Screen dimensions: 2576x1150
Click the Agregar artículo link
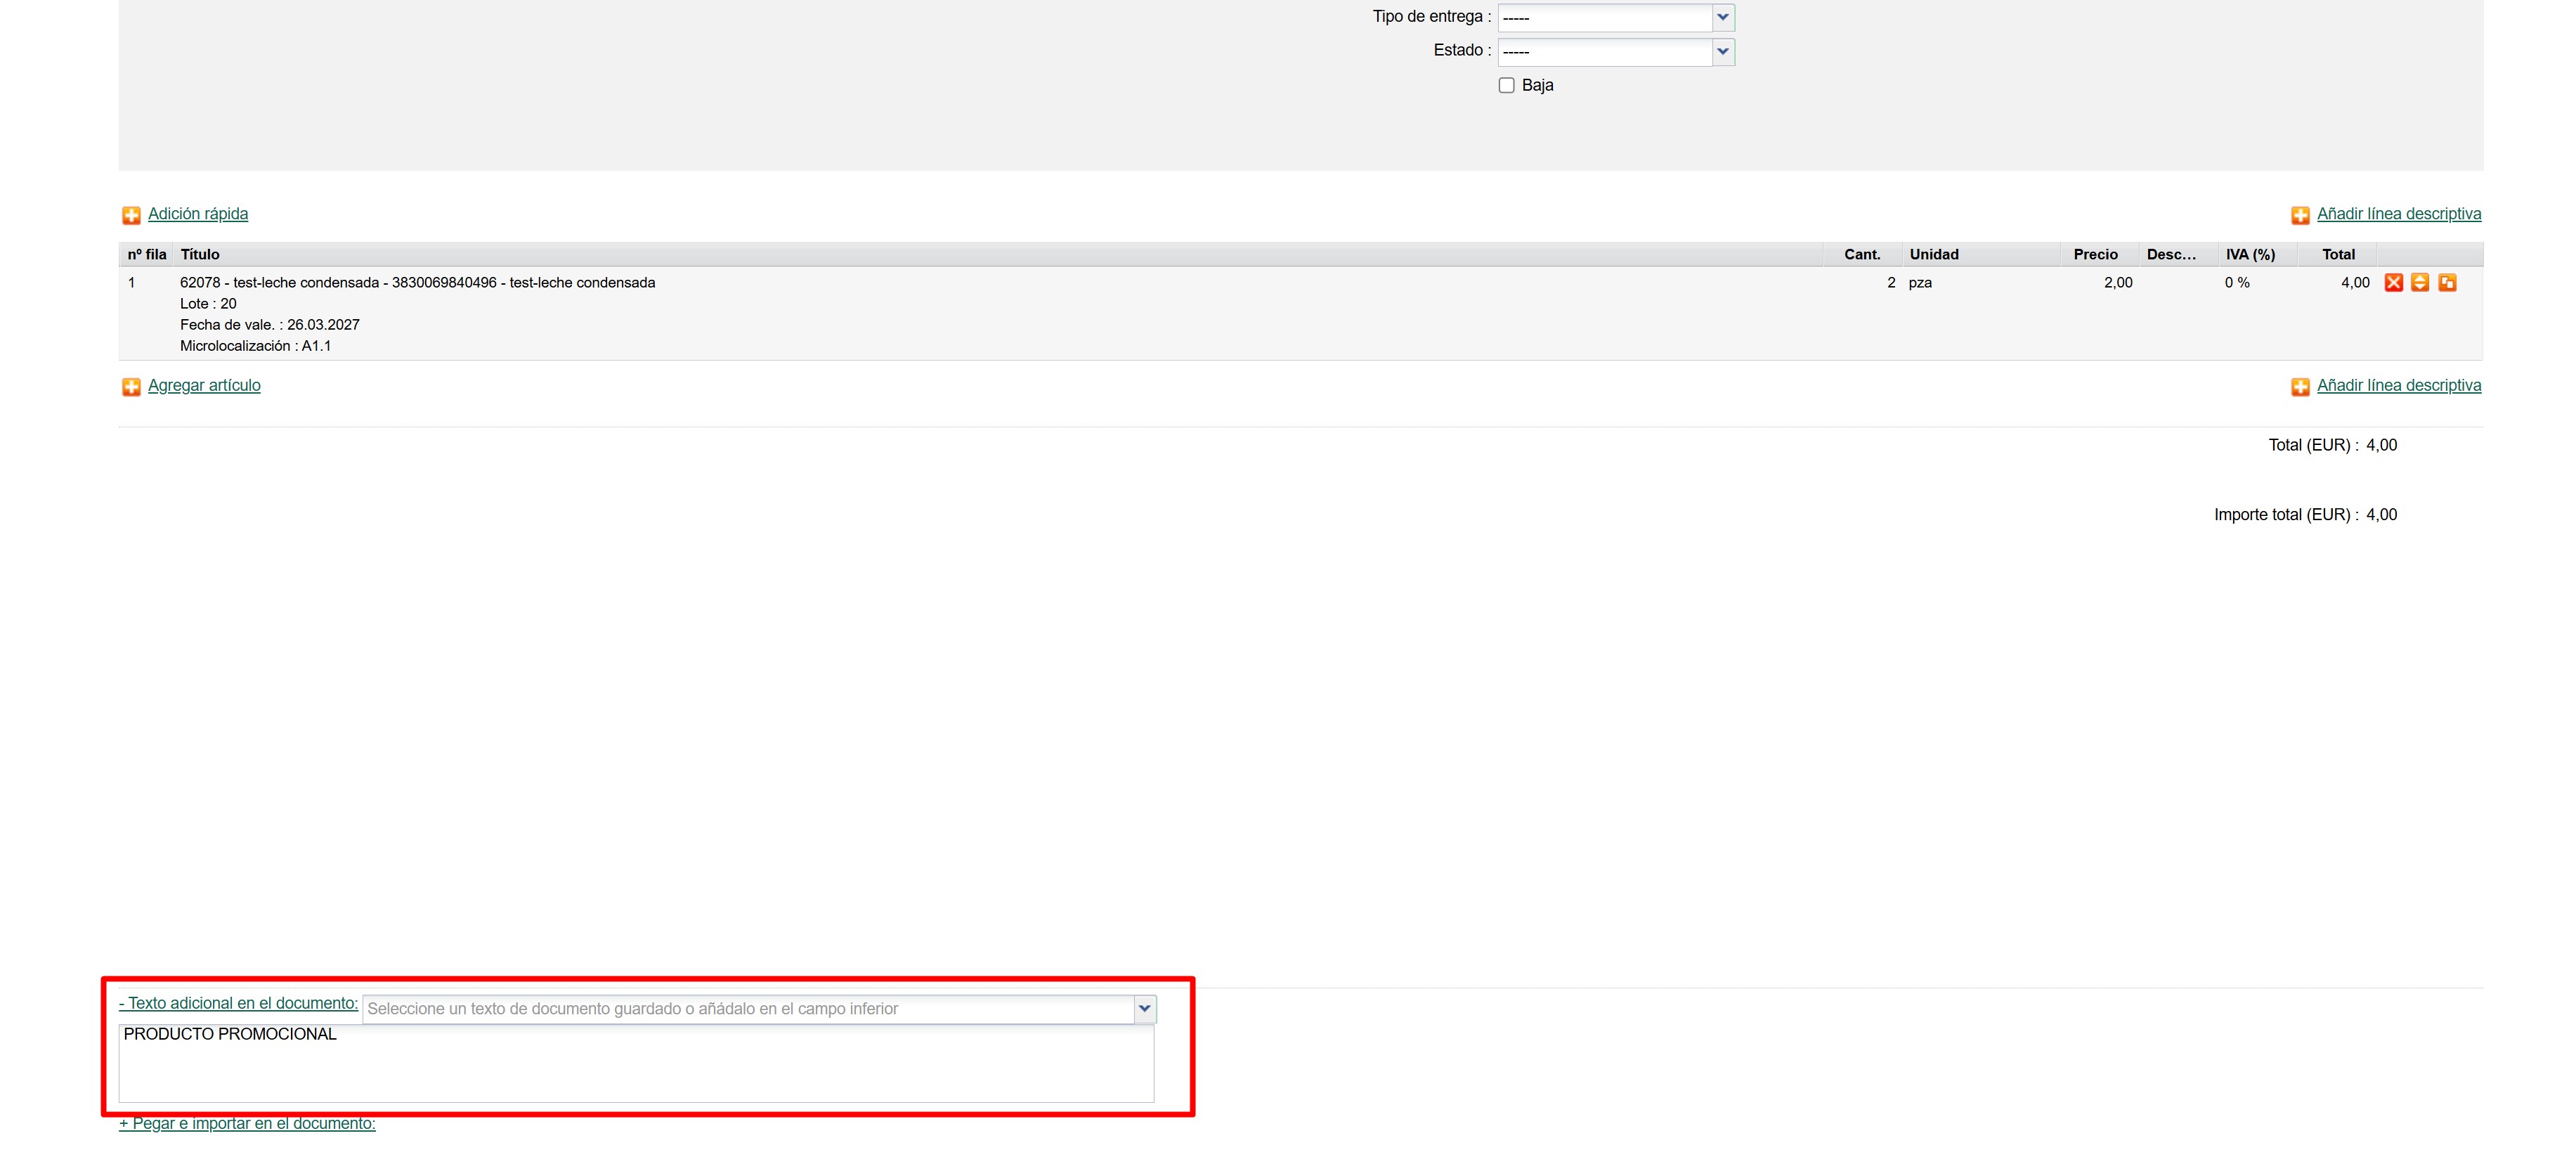pos(204,386)
